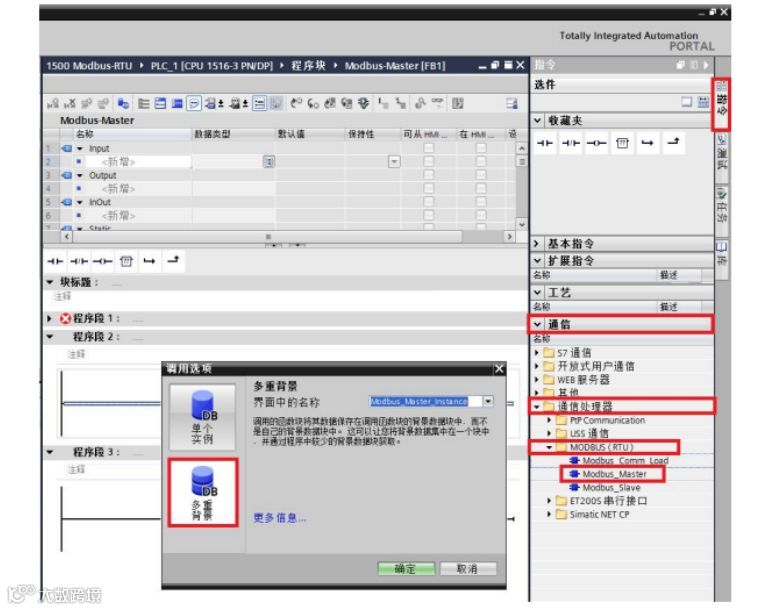Switch to the 库 side tab

coord(721,258)
